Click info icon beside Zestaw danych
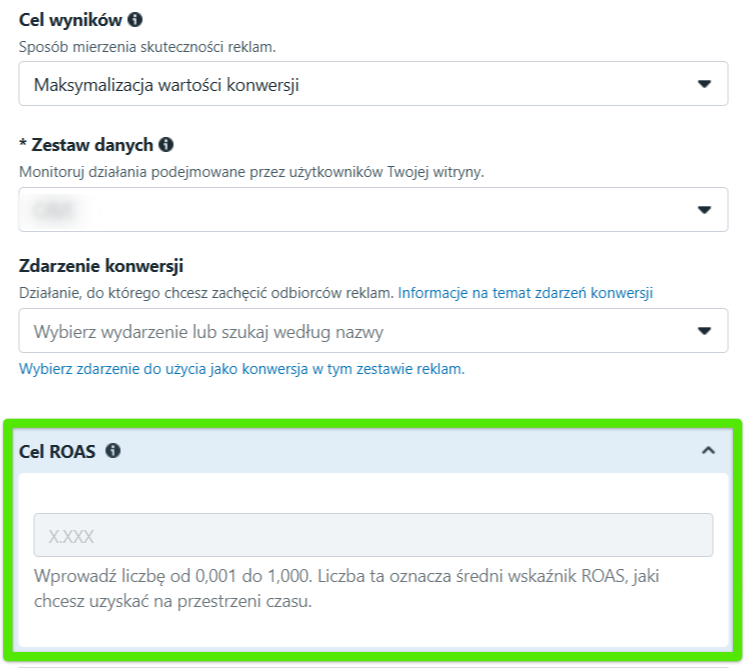748x668 pixels. [x=166, y=145]
